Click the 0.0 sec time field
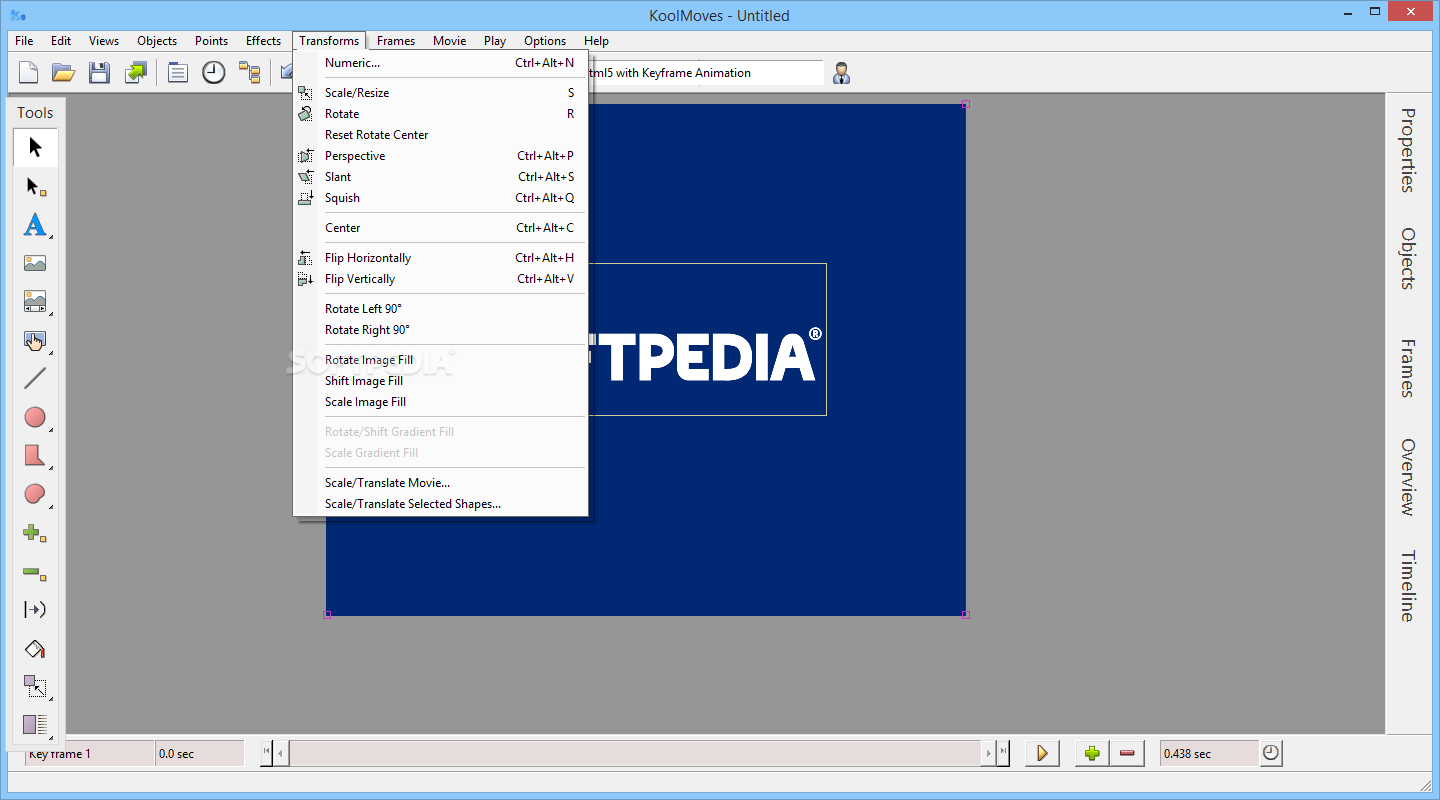This screenshot has height=800, width=1440. click(x=200, y=753)
